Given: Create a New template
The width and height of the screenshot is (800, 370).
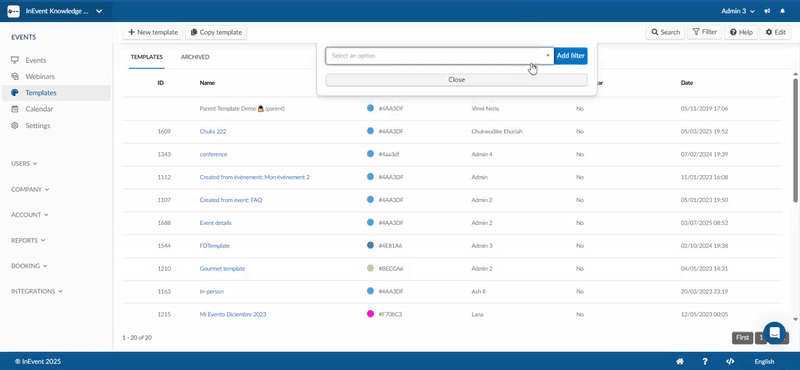Looking at the screenshot, I should [x=153, y=32].
